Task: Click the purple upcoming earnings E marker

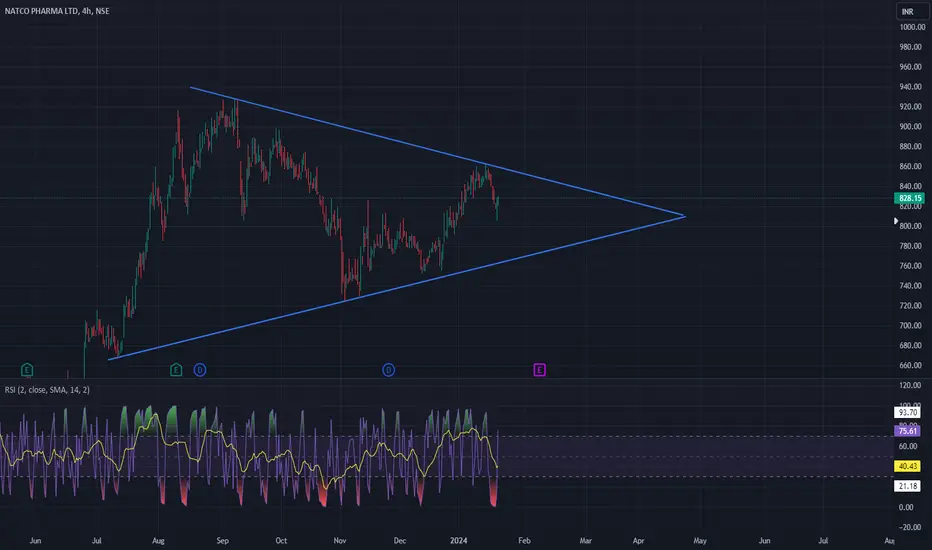Action: click(x=539, y=370)
